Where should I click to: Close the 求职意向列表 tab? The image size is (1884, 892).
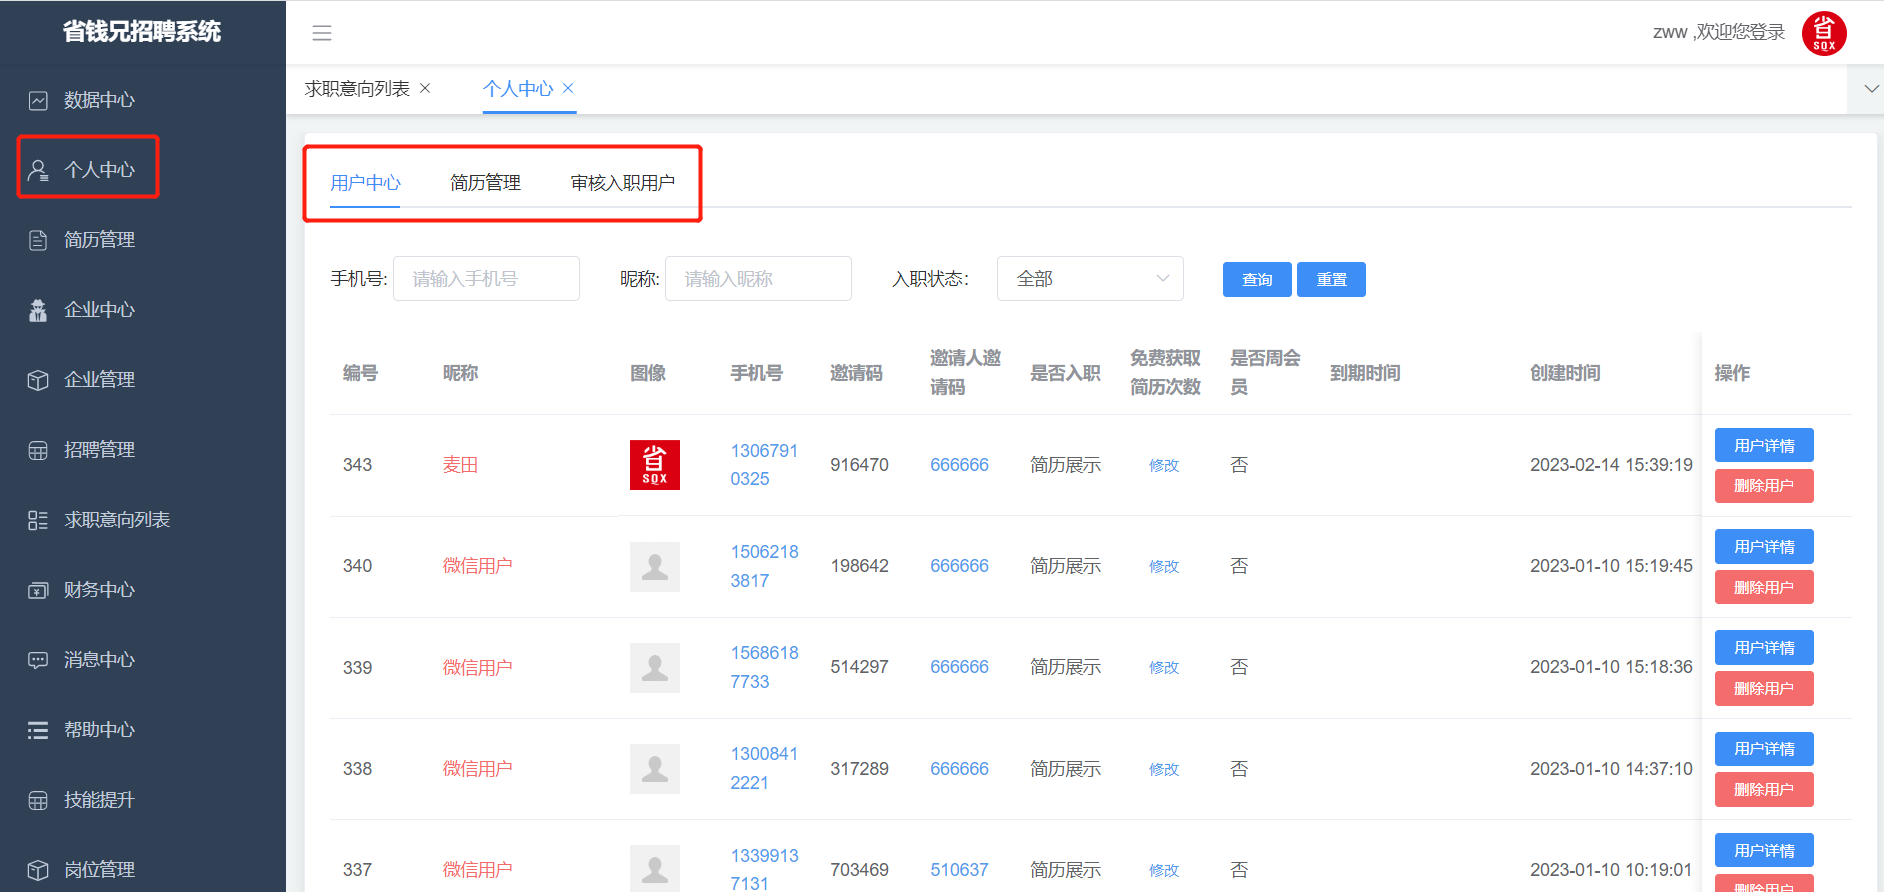click(x=425, y=88)
